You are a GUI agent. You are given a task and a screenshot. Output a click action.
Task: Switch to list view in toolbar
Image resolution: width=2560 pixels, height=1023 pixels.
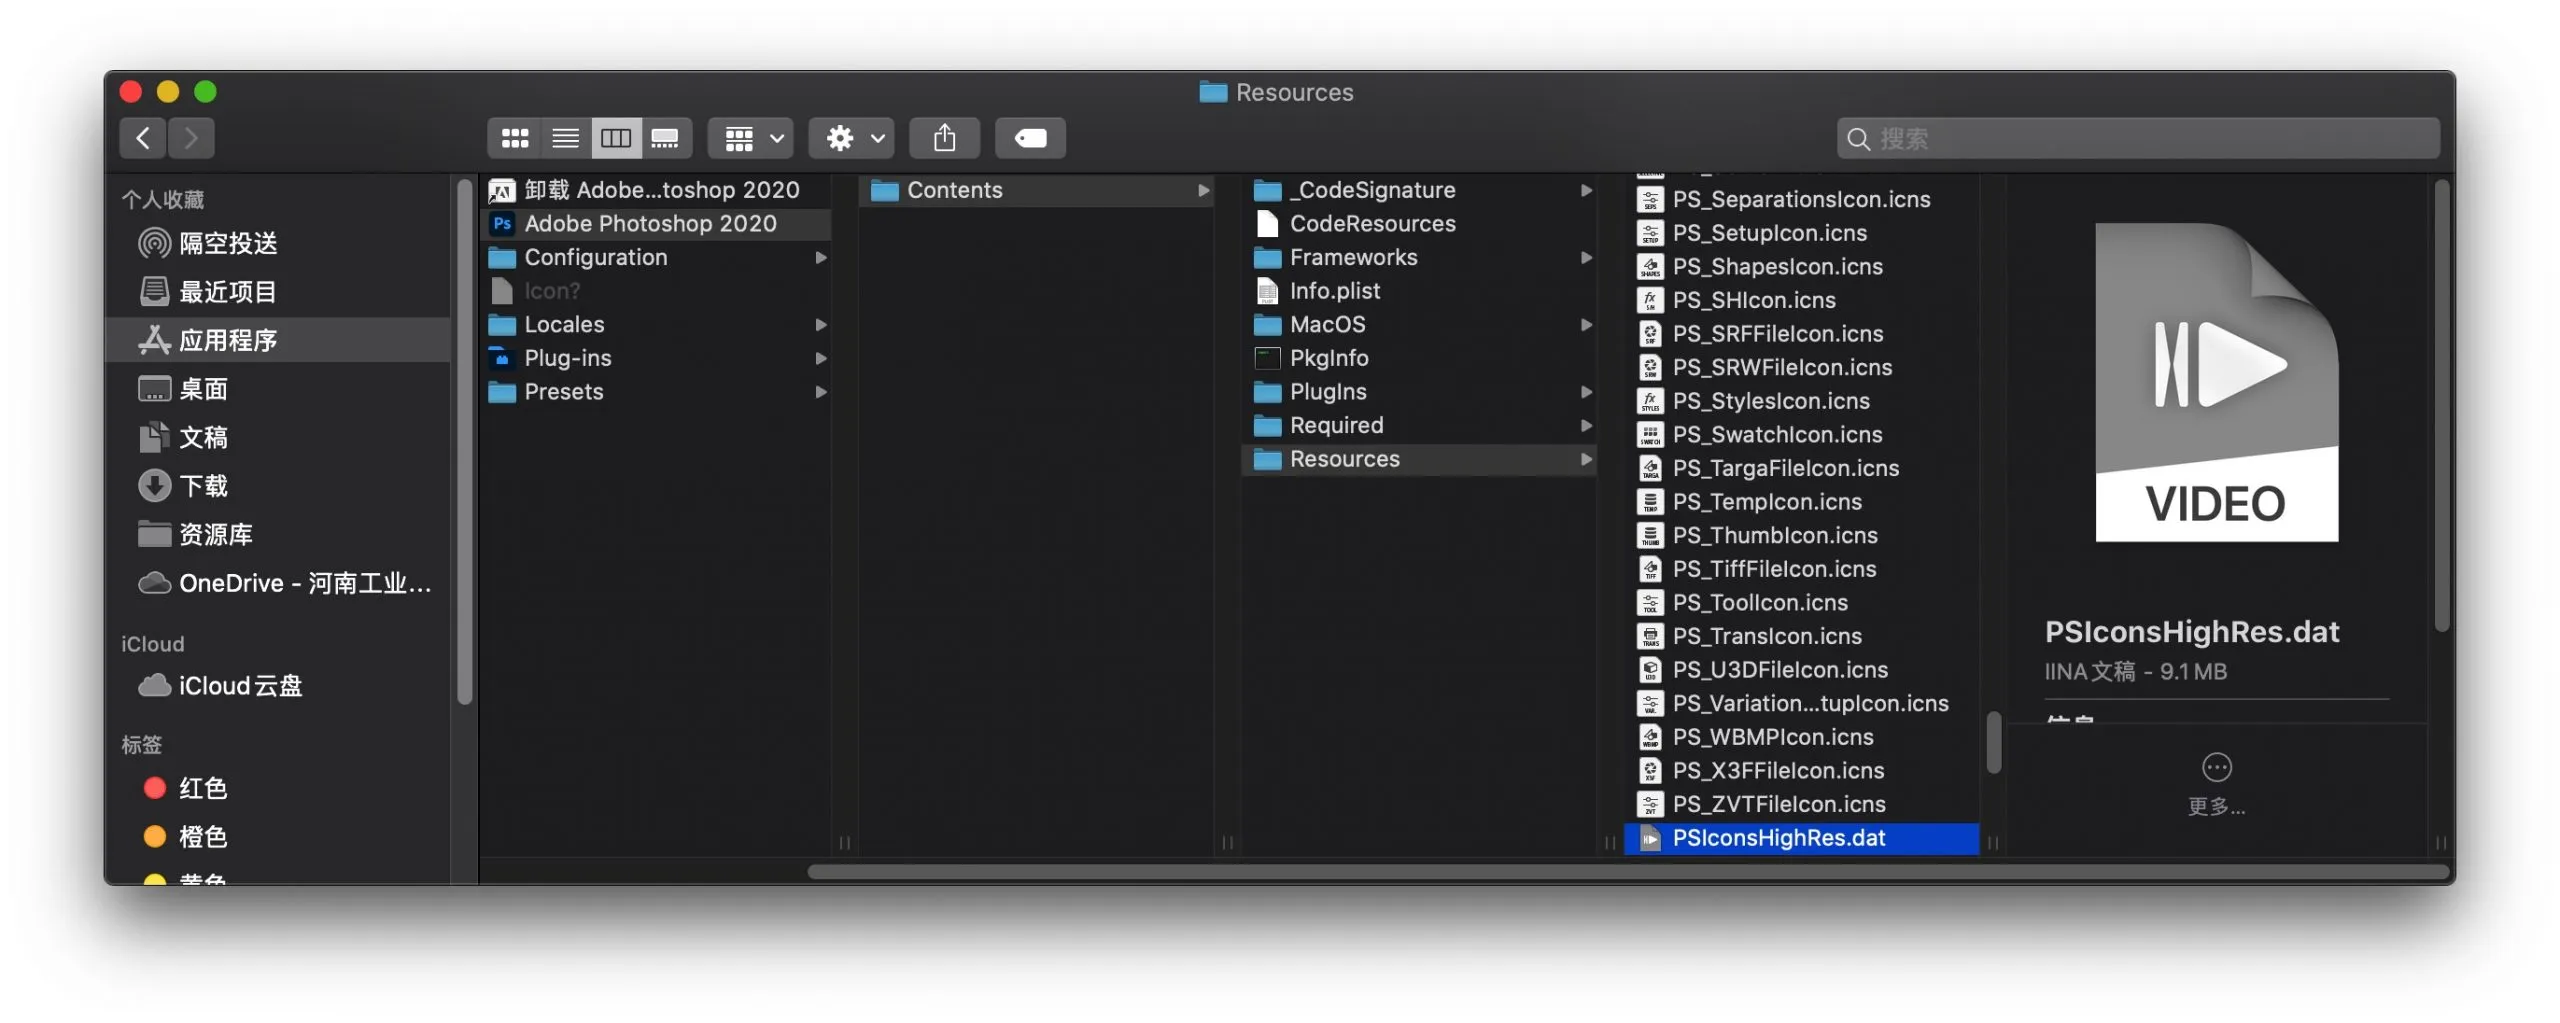pyautogui.click(x=565, y=138)
